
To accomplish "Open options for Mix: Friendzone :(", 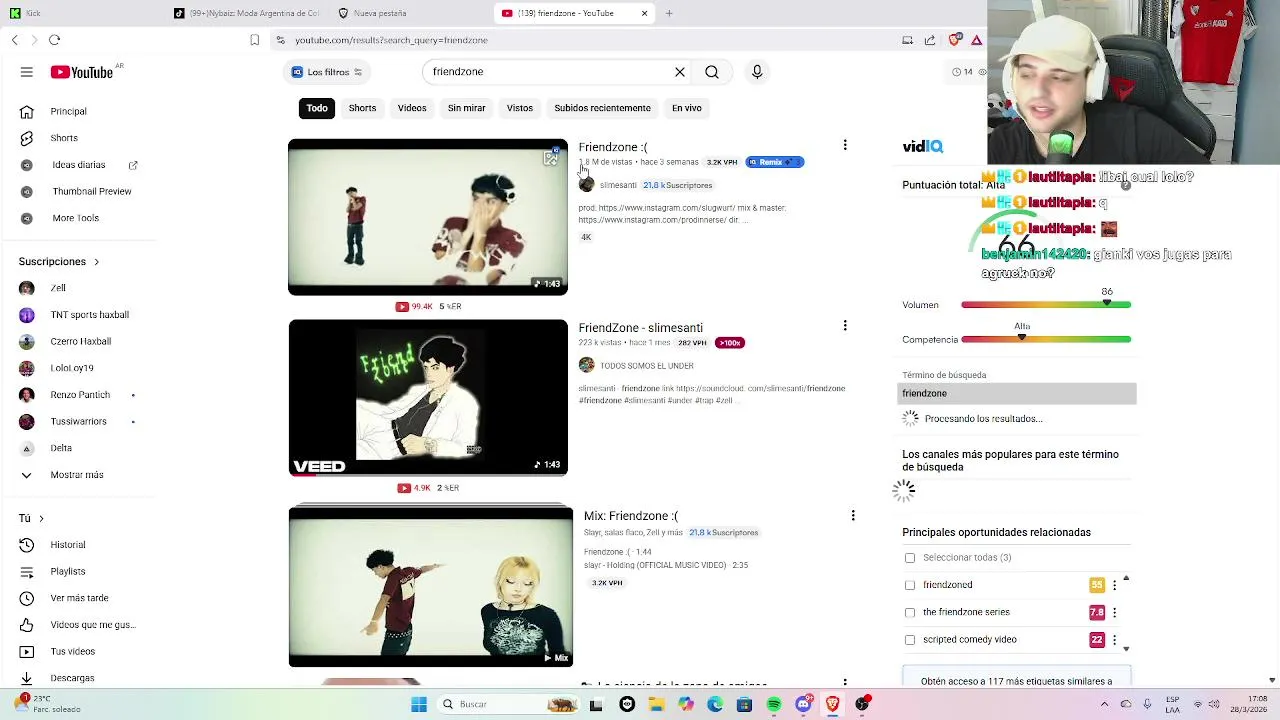I will pos(853,516).
